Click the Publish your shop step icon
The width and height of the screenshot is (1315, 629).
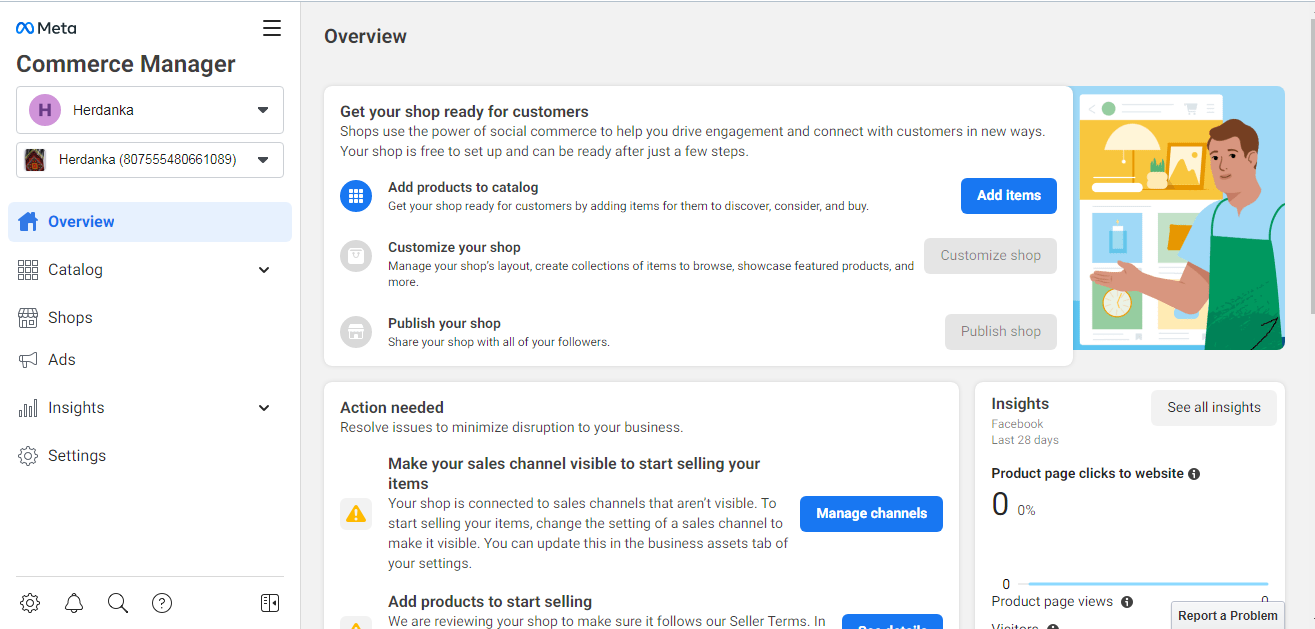[356, 332]
